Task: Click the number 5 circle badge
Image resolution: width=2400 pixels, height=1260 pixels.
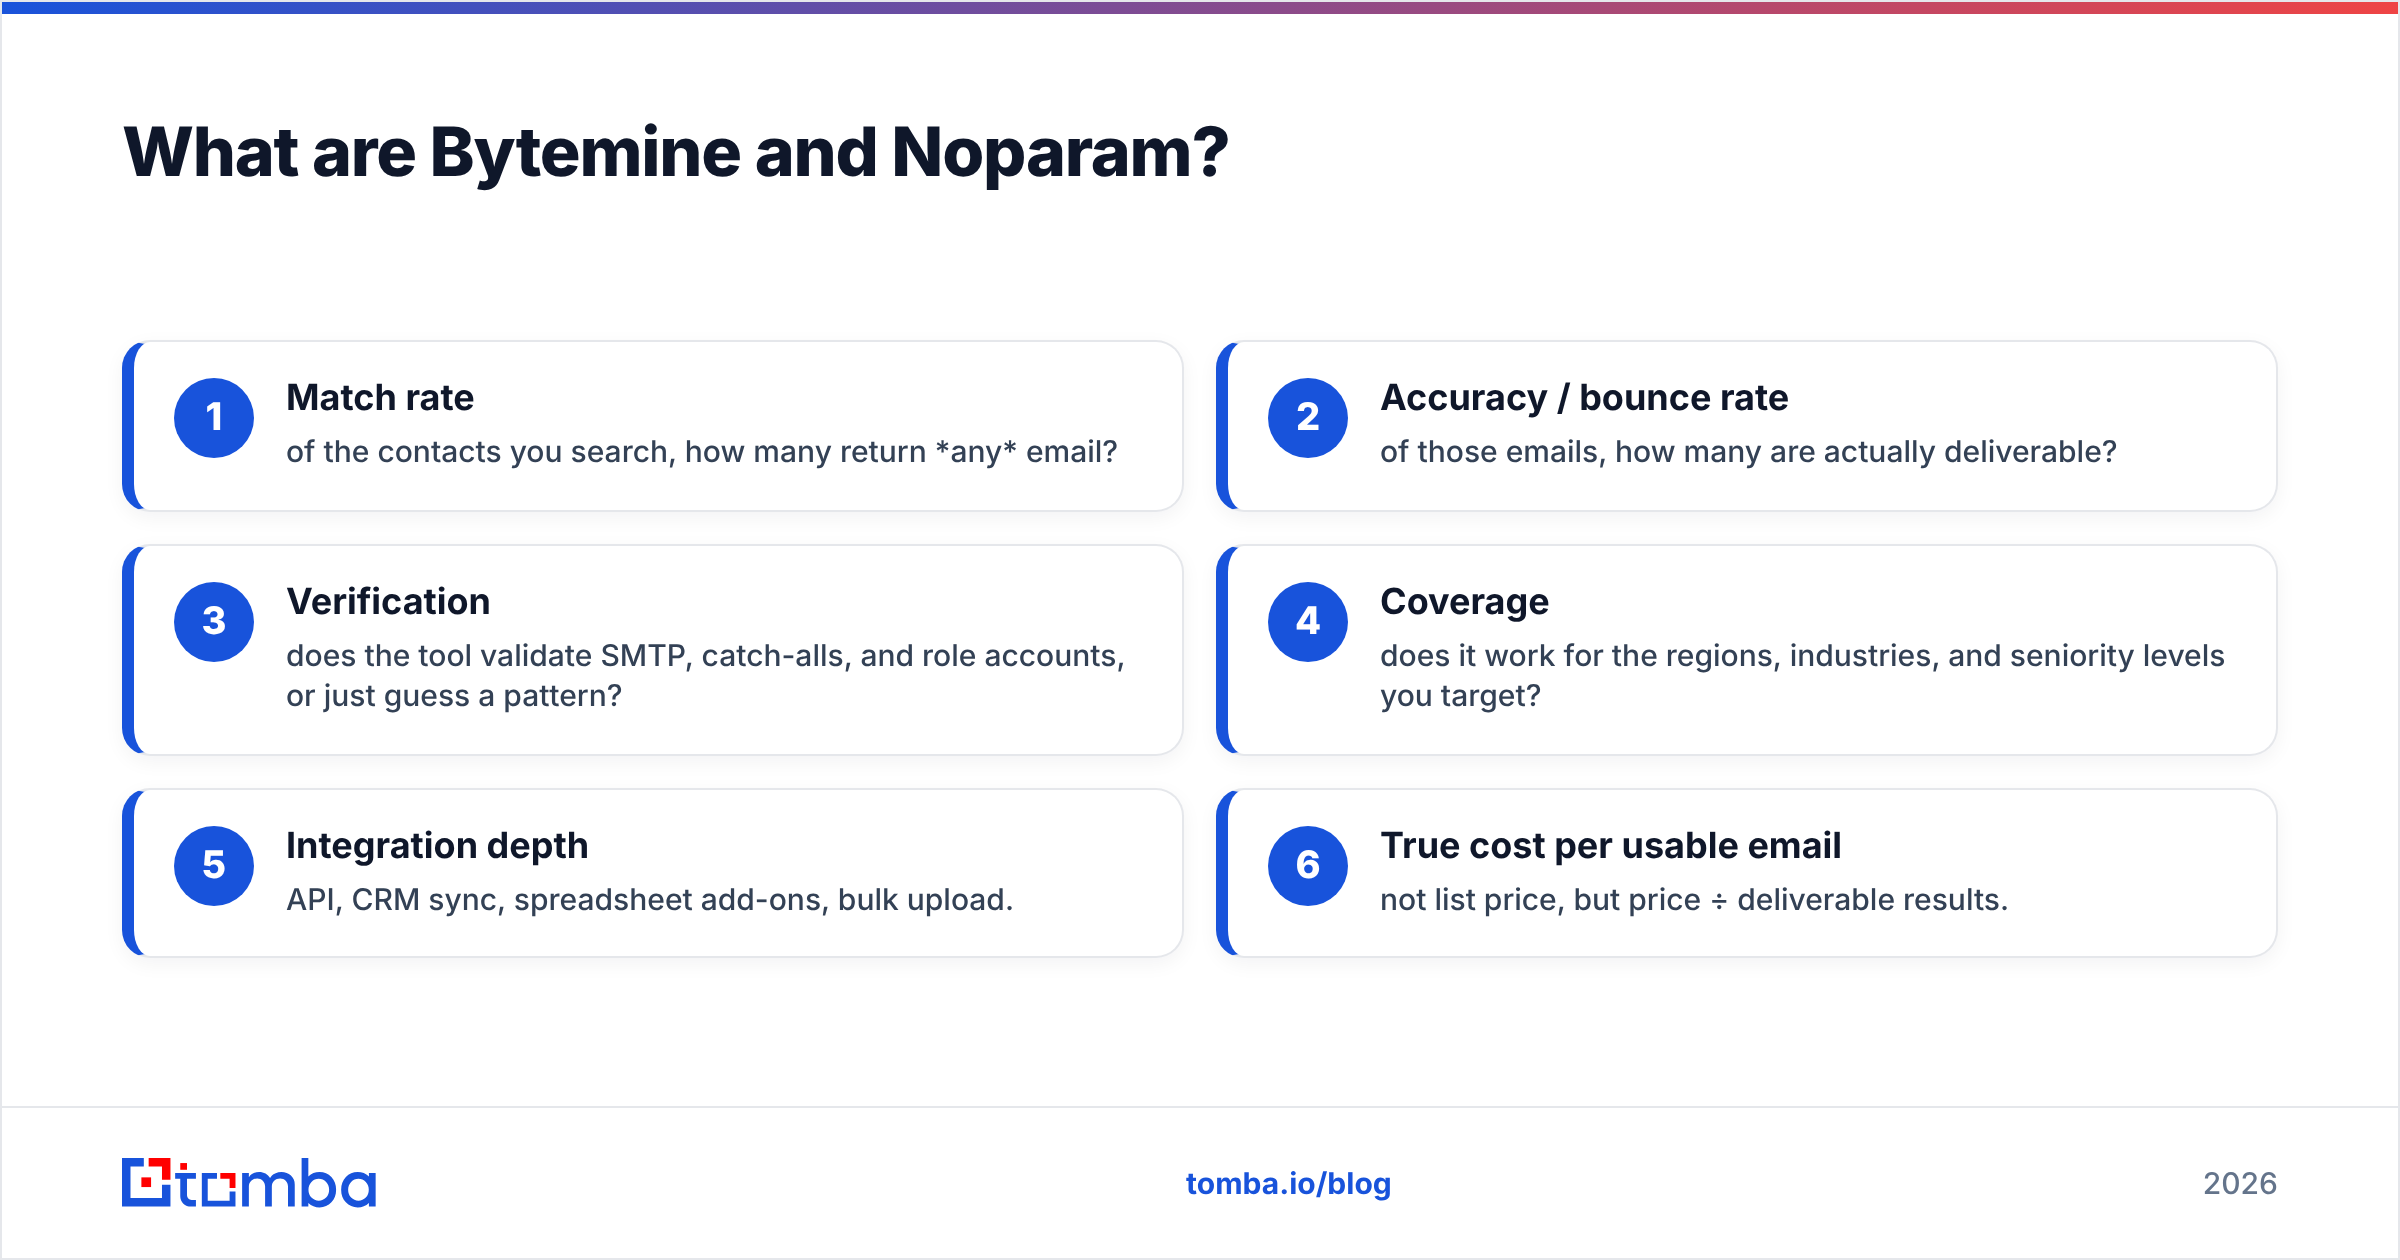Action: click(x=214, y=866)
